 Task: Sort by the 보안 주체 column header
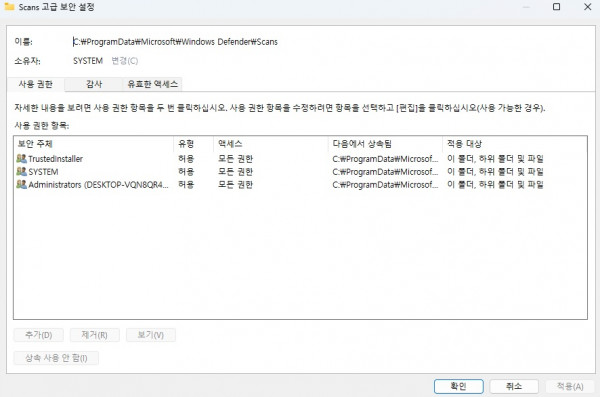(x=94, y=144)
